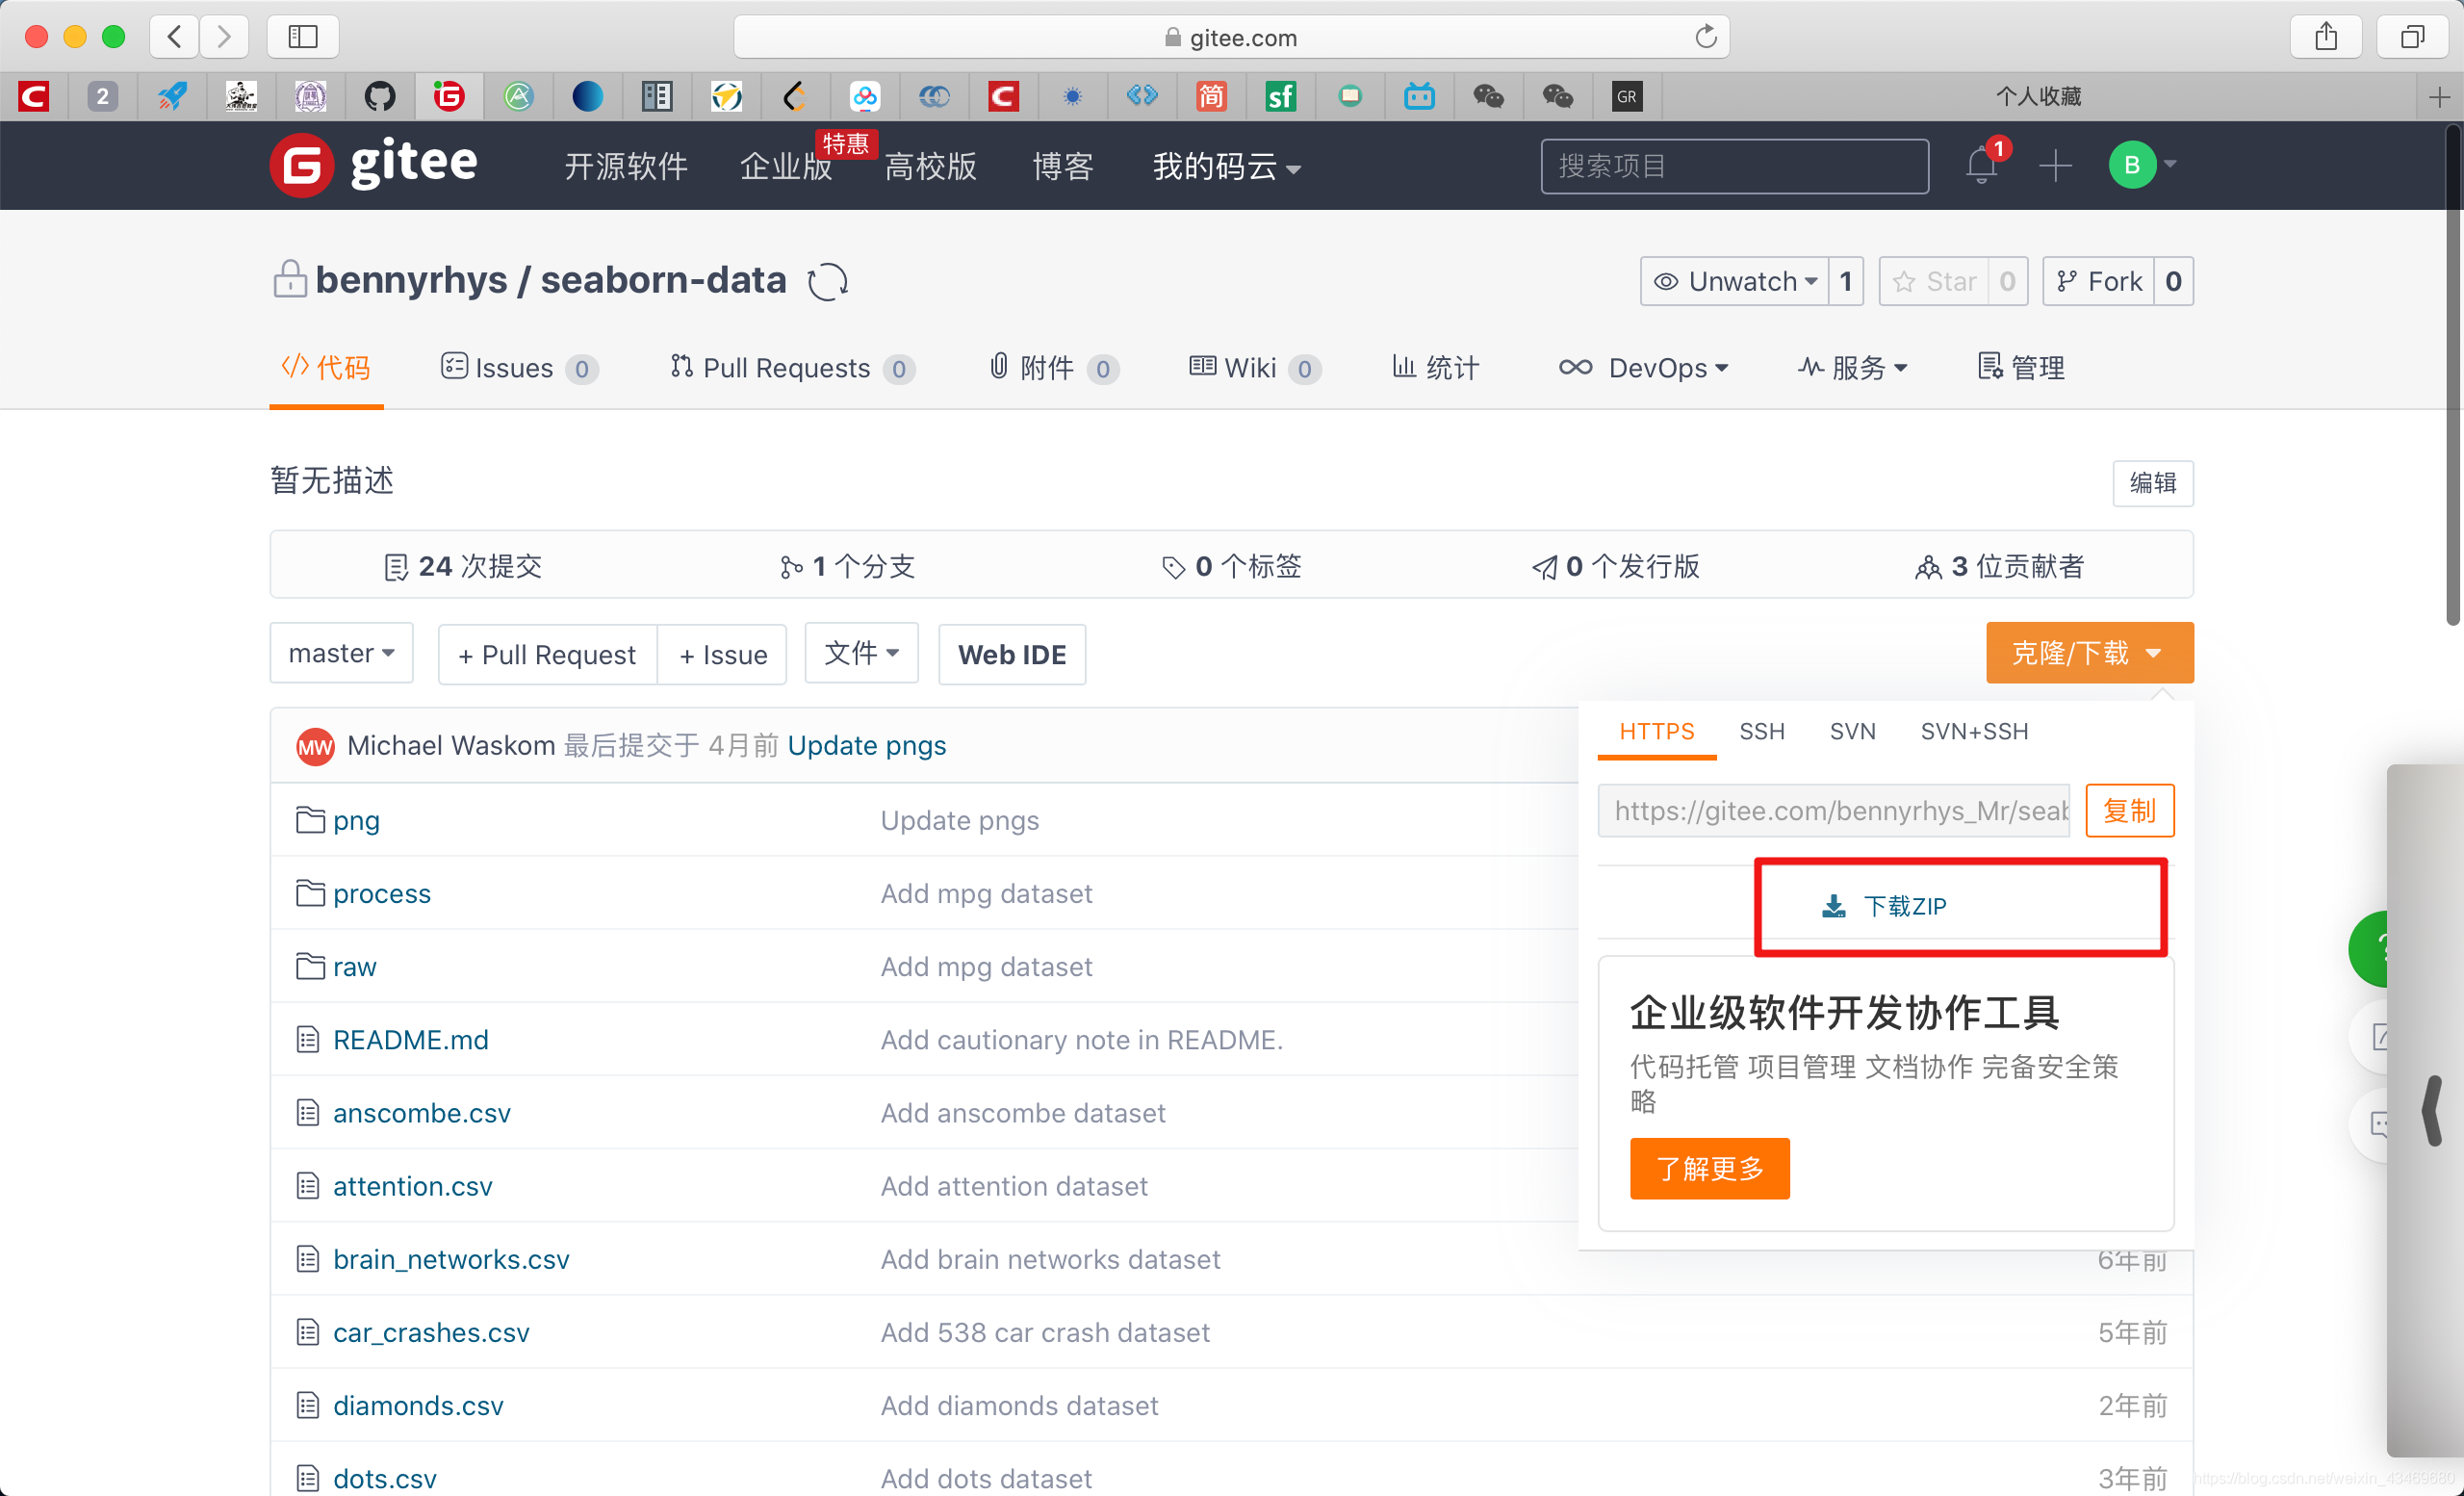The image size is (2464, 1496).
Task: Click the gitee.com address bar
Action: tap(1231, 37)
